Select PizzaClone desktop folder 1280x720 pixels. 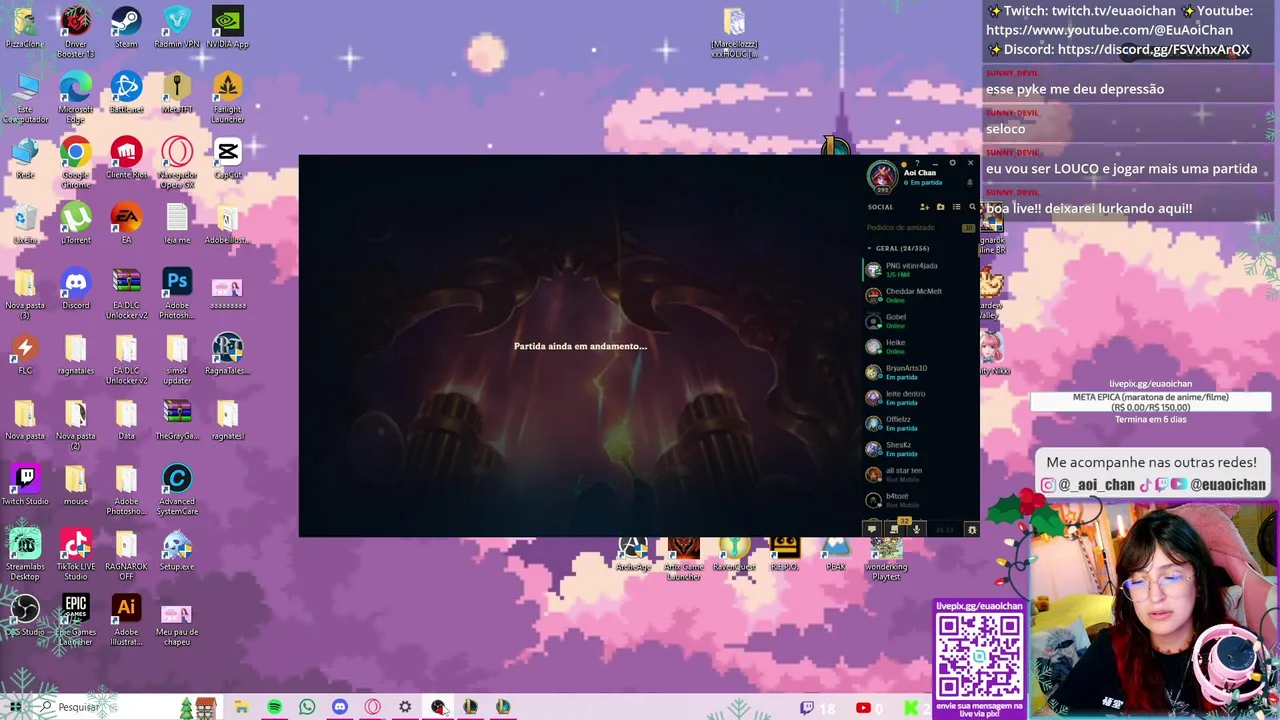click(25, 27)
